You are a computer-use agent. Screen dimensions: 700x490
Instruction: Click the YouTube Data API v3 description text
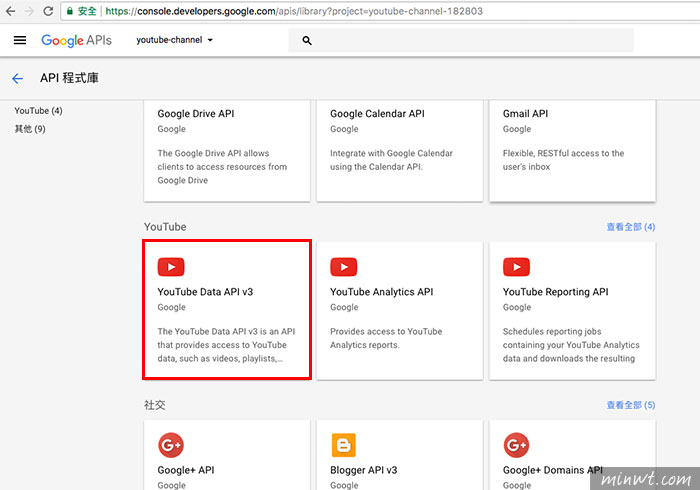coord(226,345)
